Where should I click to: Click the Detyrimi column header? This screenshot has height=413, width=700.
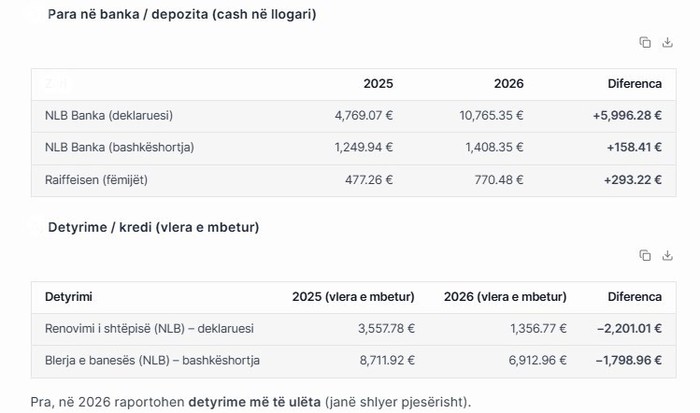[69, 297]
